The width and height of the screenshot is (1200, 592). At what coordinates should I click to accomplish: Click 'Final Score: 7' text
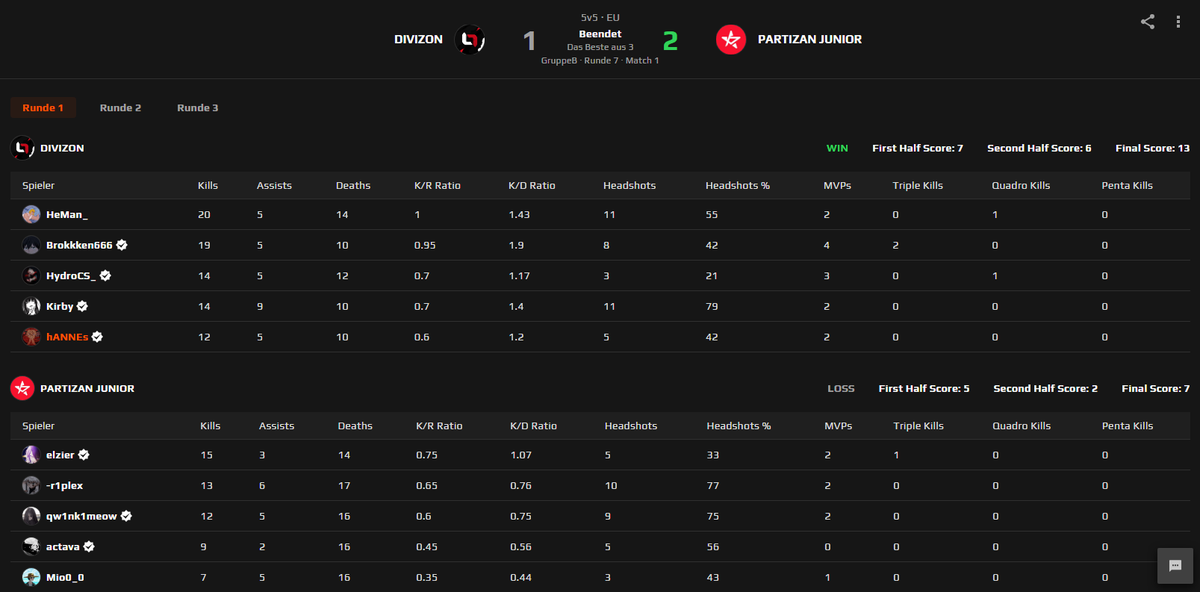[x=1156, y=388]
